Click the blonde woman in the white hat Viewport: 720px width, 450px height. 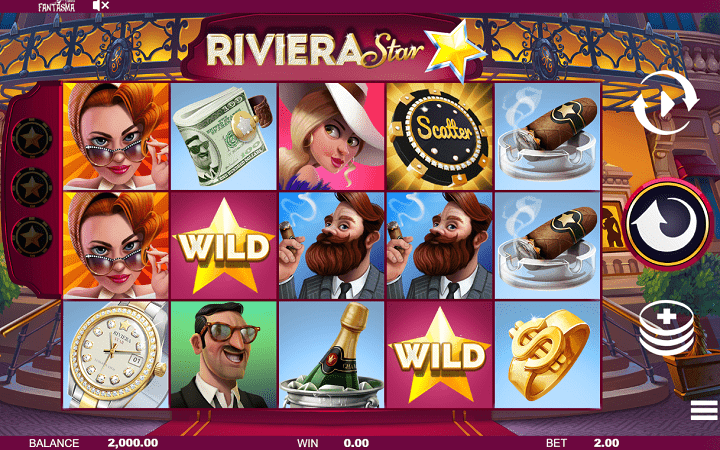[x=332, y=136]
